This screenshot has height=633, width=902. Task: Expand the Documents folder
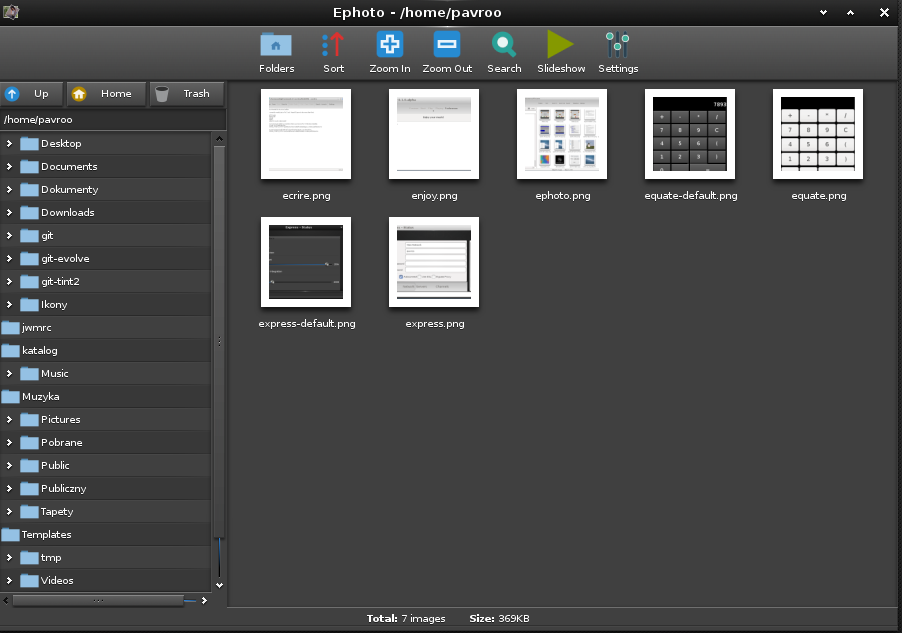9,166
